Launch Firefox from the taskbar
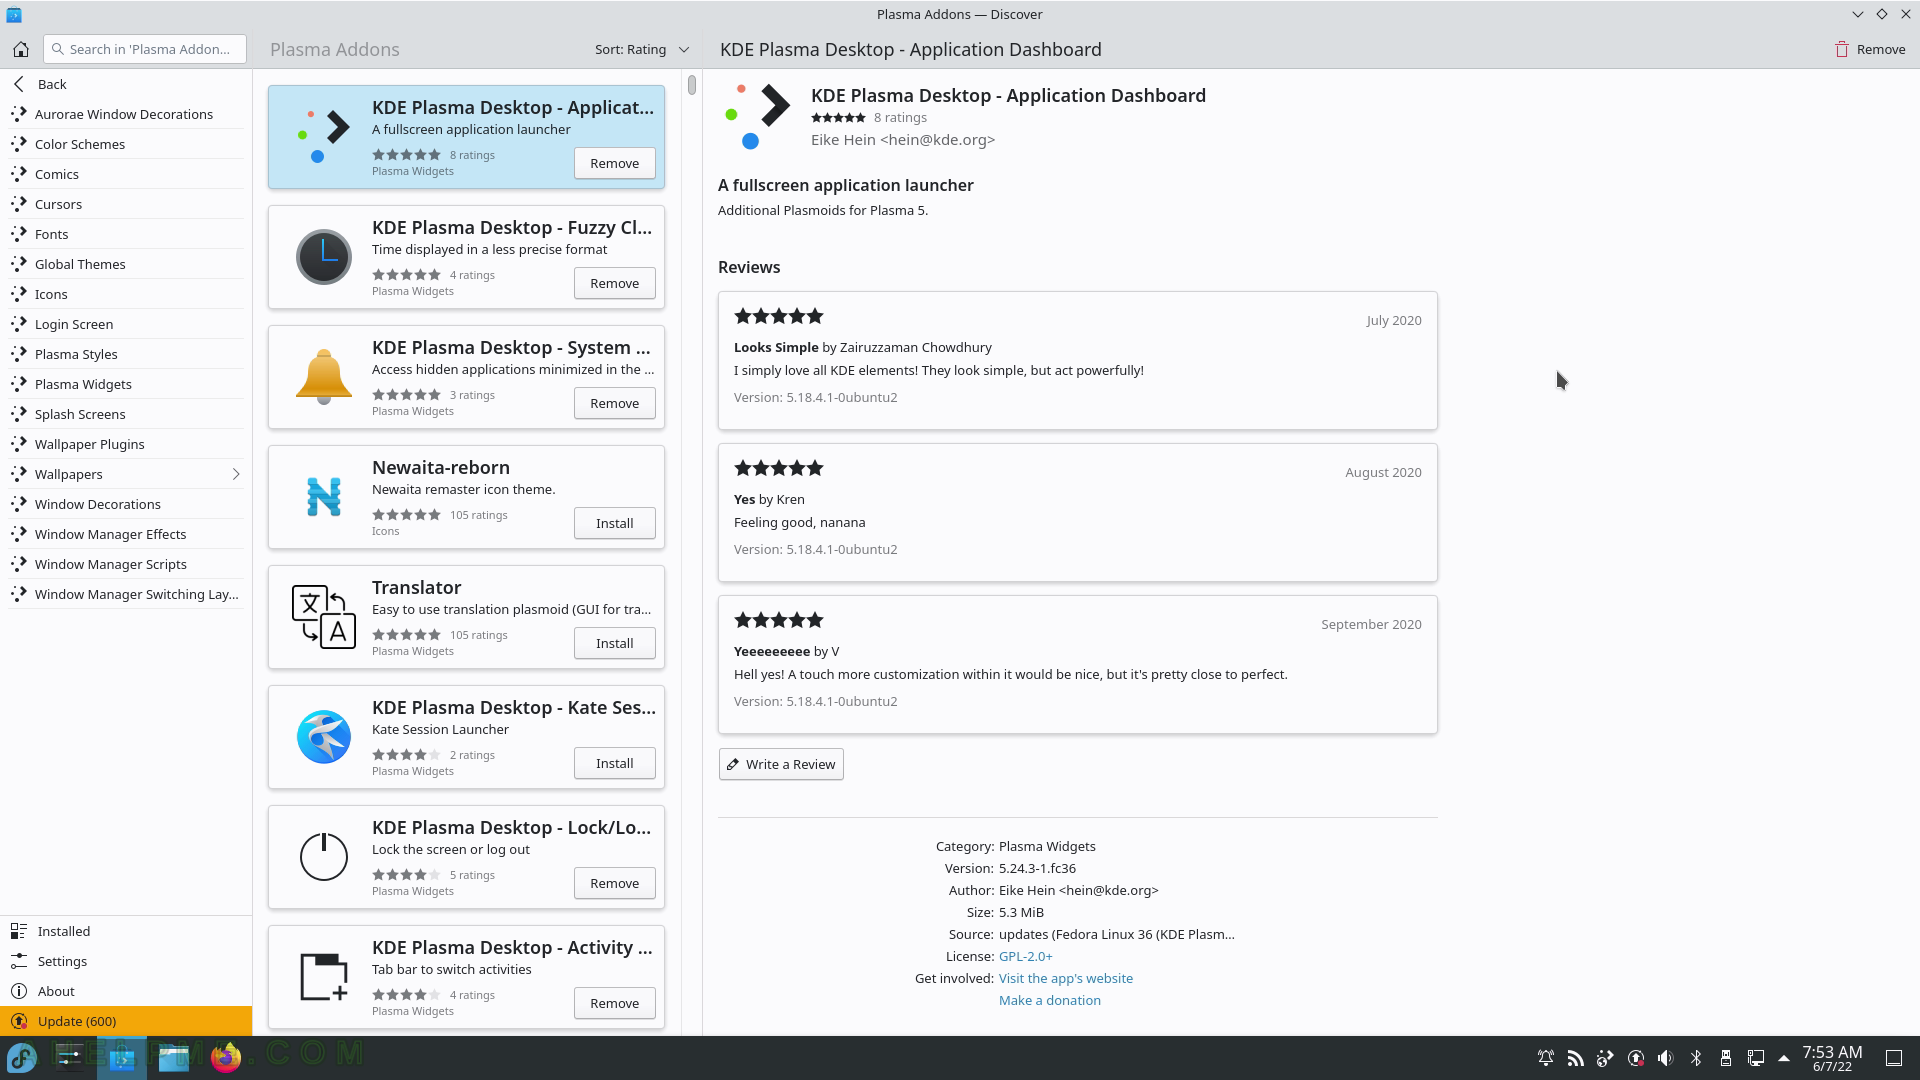 pos(226,1058)
